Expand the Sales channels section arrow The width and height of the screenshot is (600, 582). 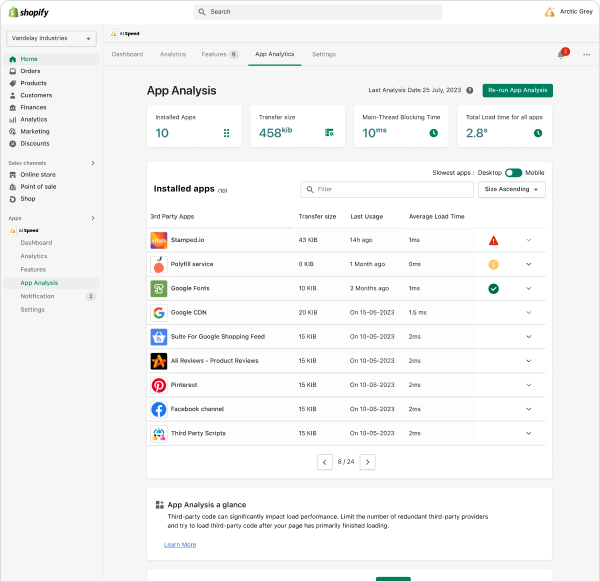93,163
